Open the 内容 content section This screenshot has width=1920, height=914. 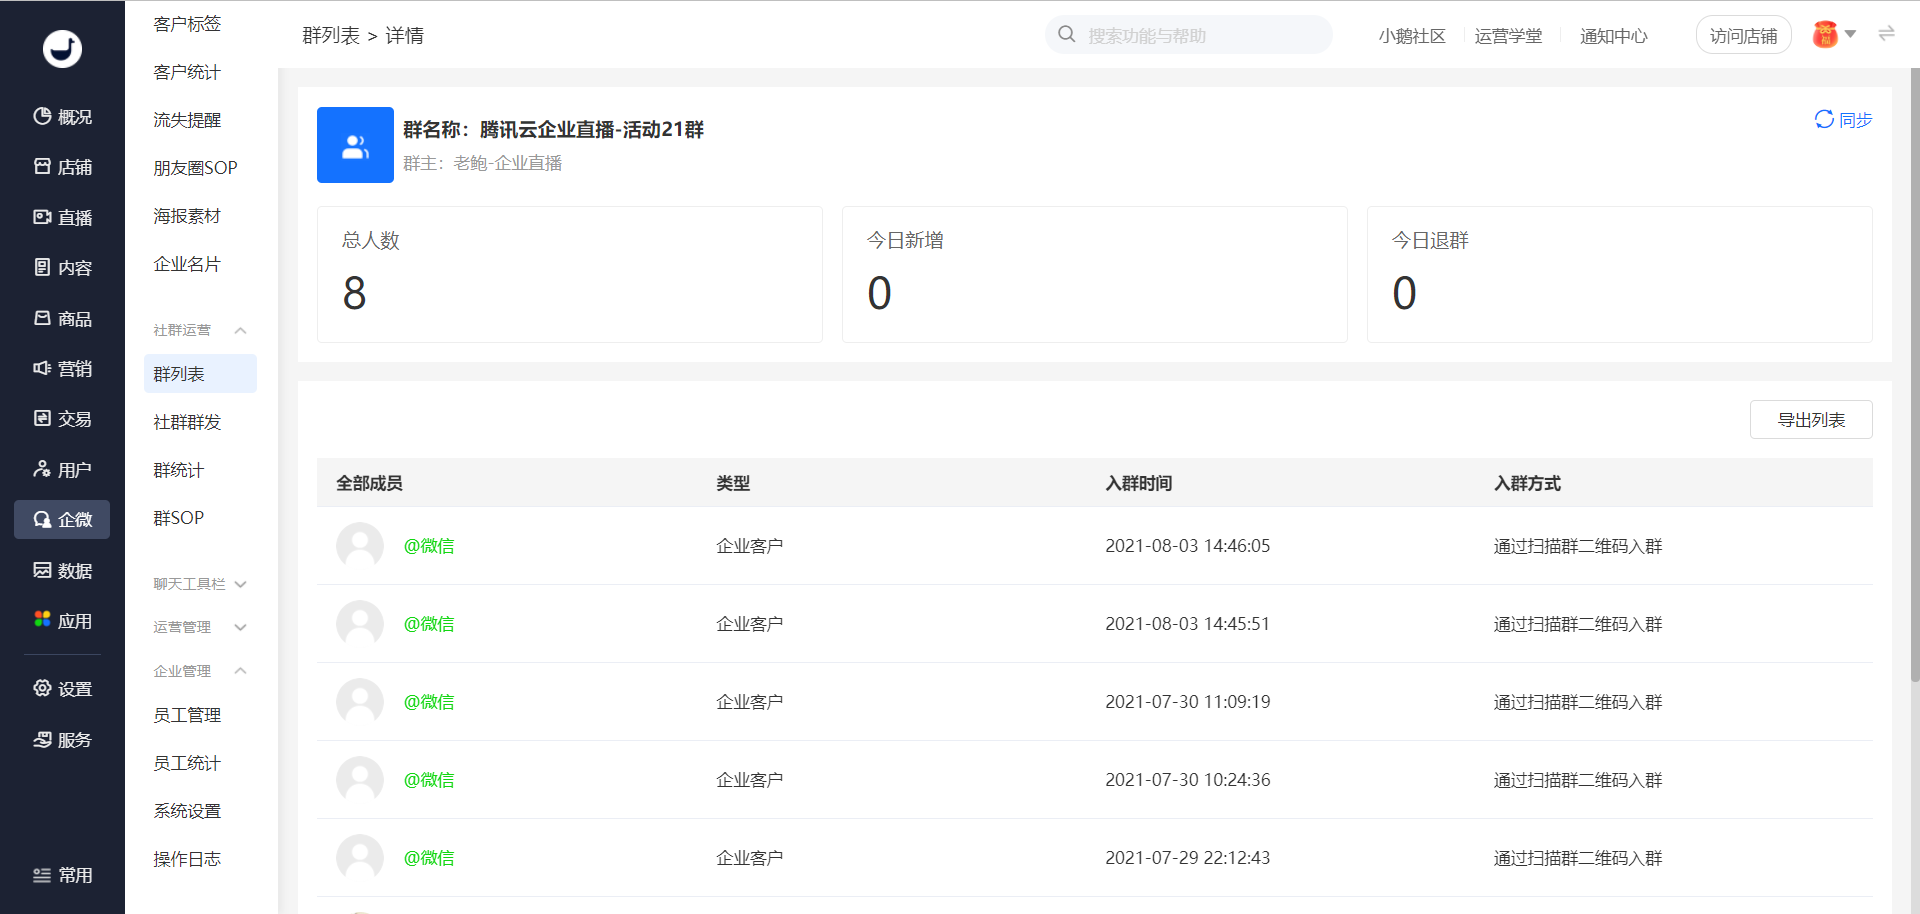pos(62,267)
